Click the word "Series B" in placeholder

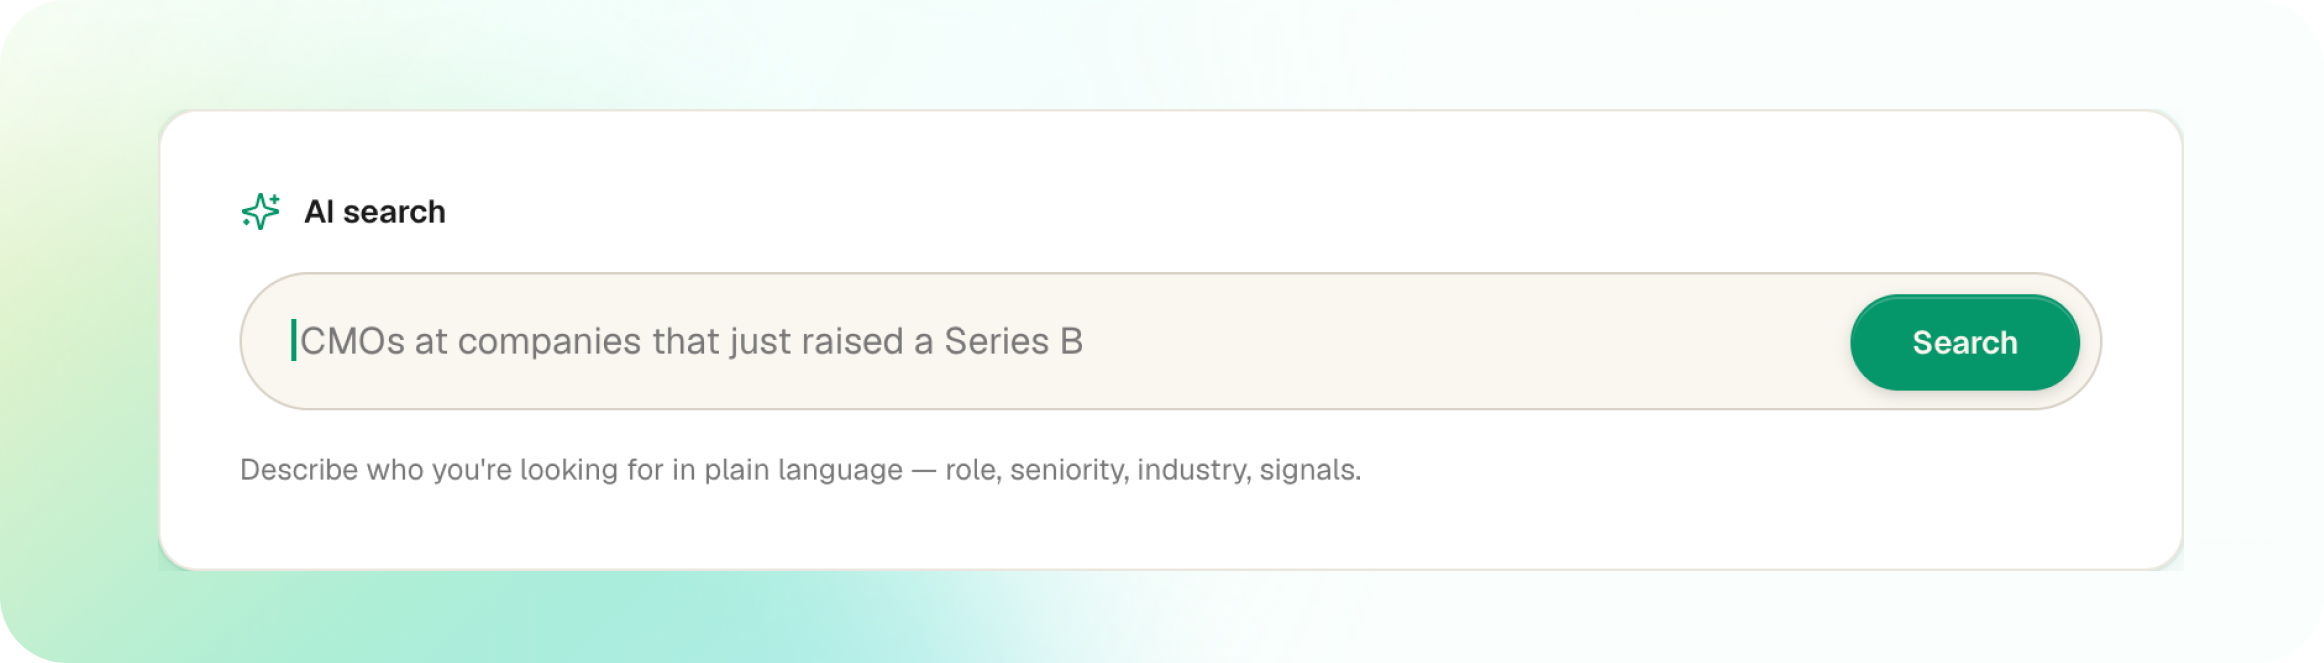(x=1013, y=341)
